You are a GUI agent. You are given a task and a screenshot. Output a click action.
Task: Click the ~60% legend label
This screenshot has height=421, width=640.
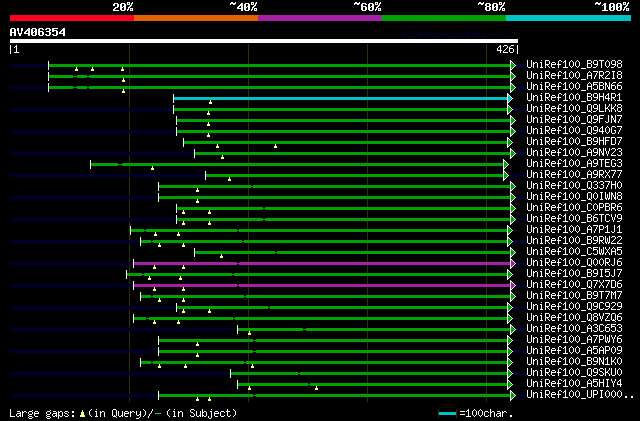(x=367, y=7)
